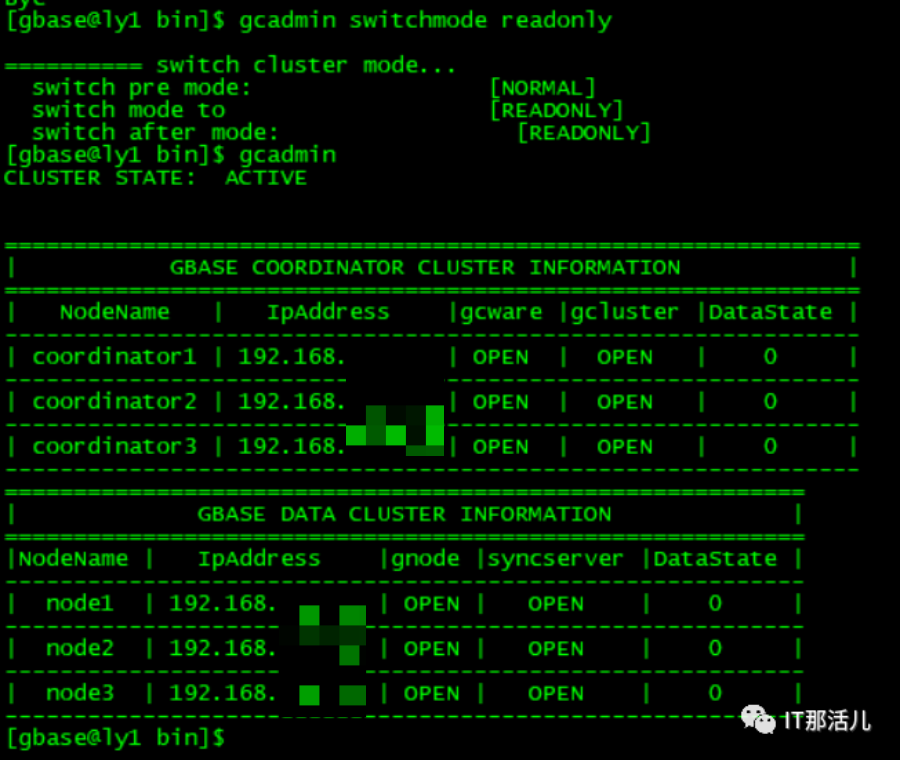Click the data cluster 'NodeName' header
The width and height of the screenshot is (900, 760).
(x=73, y=559)
